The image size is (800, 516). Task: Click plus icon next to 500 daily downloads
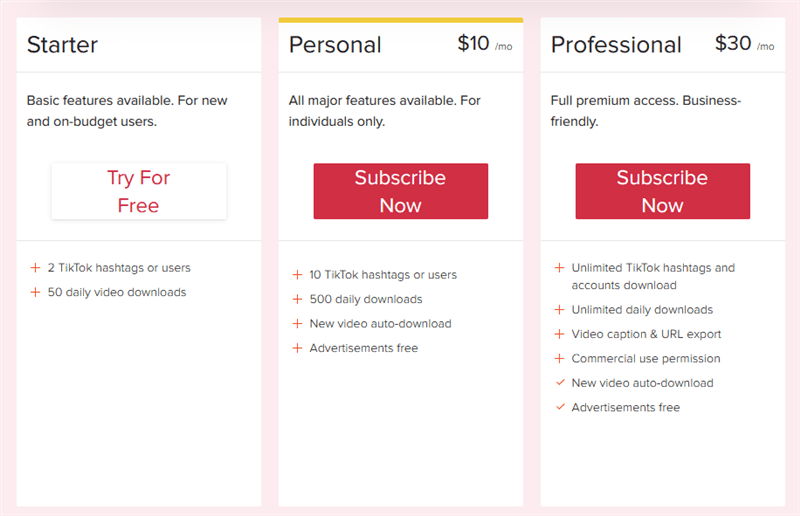[297, 299]
